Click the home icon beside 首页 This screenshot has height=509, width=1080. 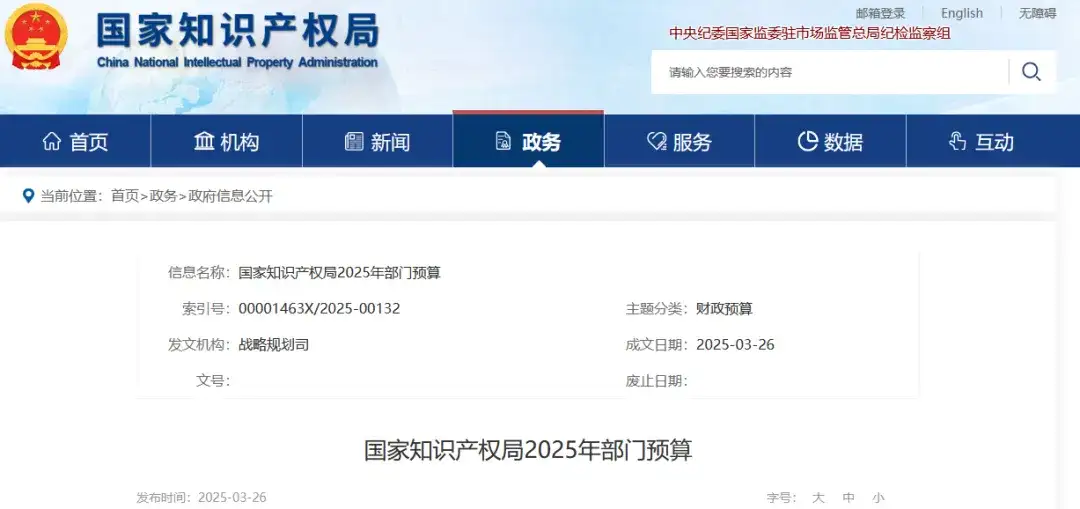(x=52, y=142)
